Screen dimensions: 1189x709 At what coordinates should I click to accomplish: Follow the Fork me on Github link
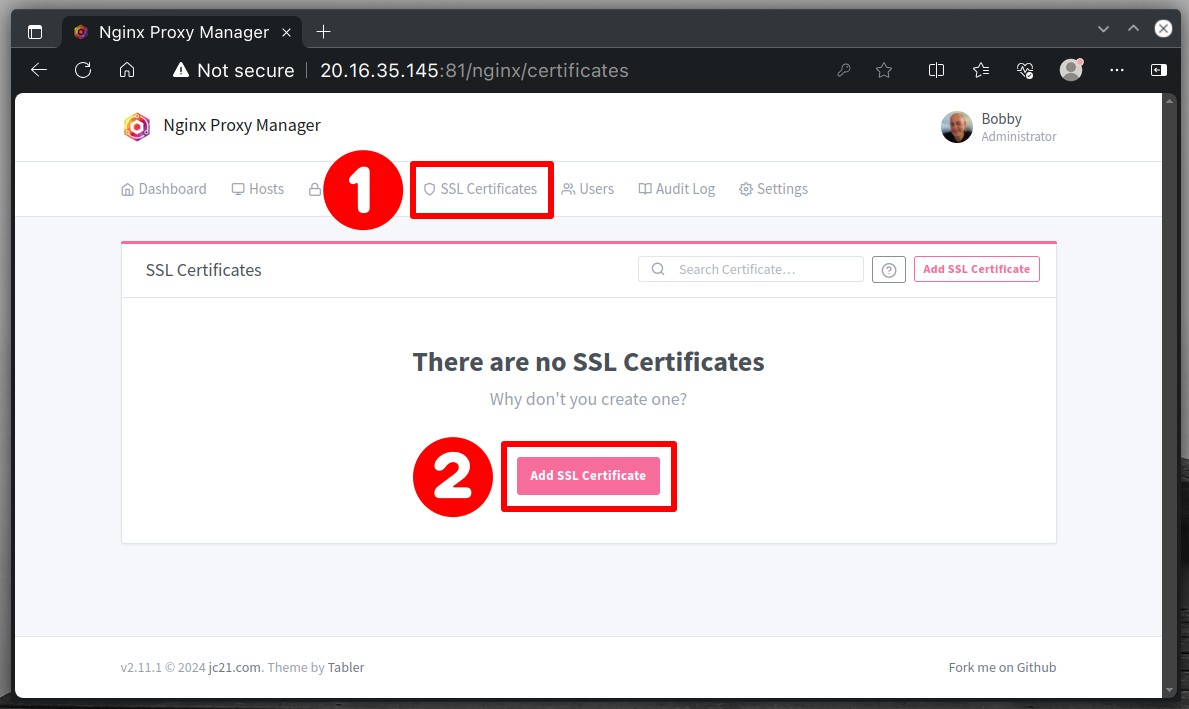coord(1002,667)
